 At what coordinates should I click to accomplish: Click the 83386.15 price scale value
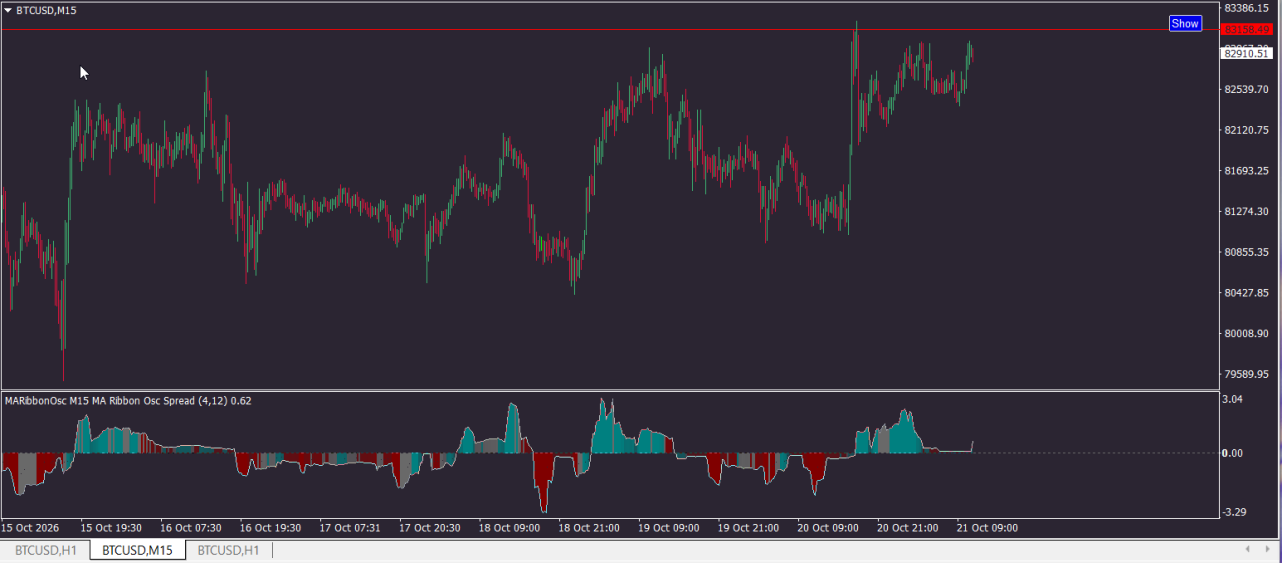[1246, 8]
